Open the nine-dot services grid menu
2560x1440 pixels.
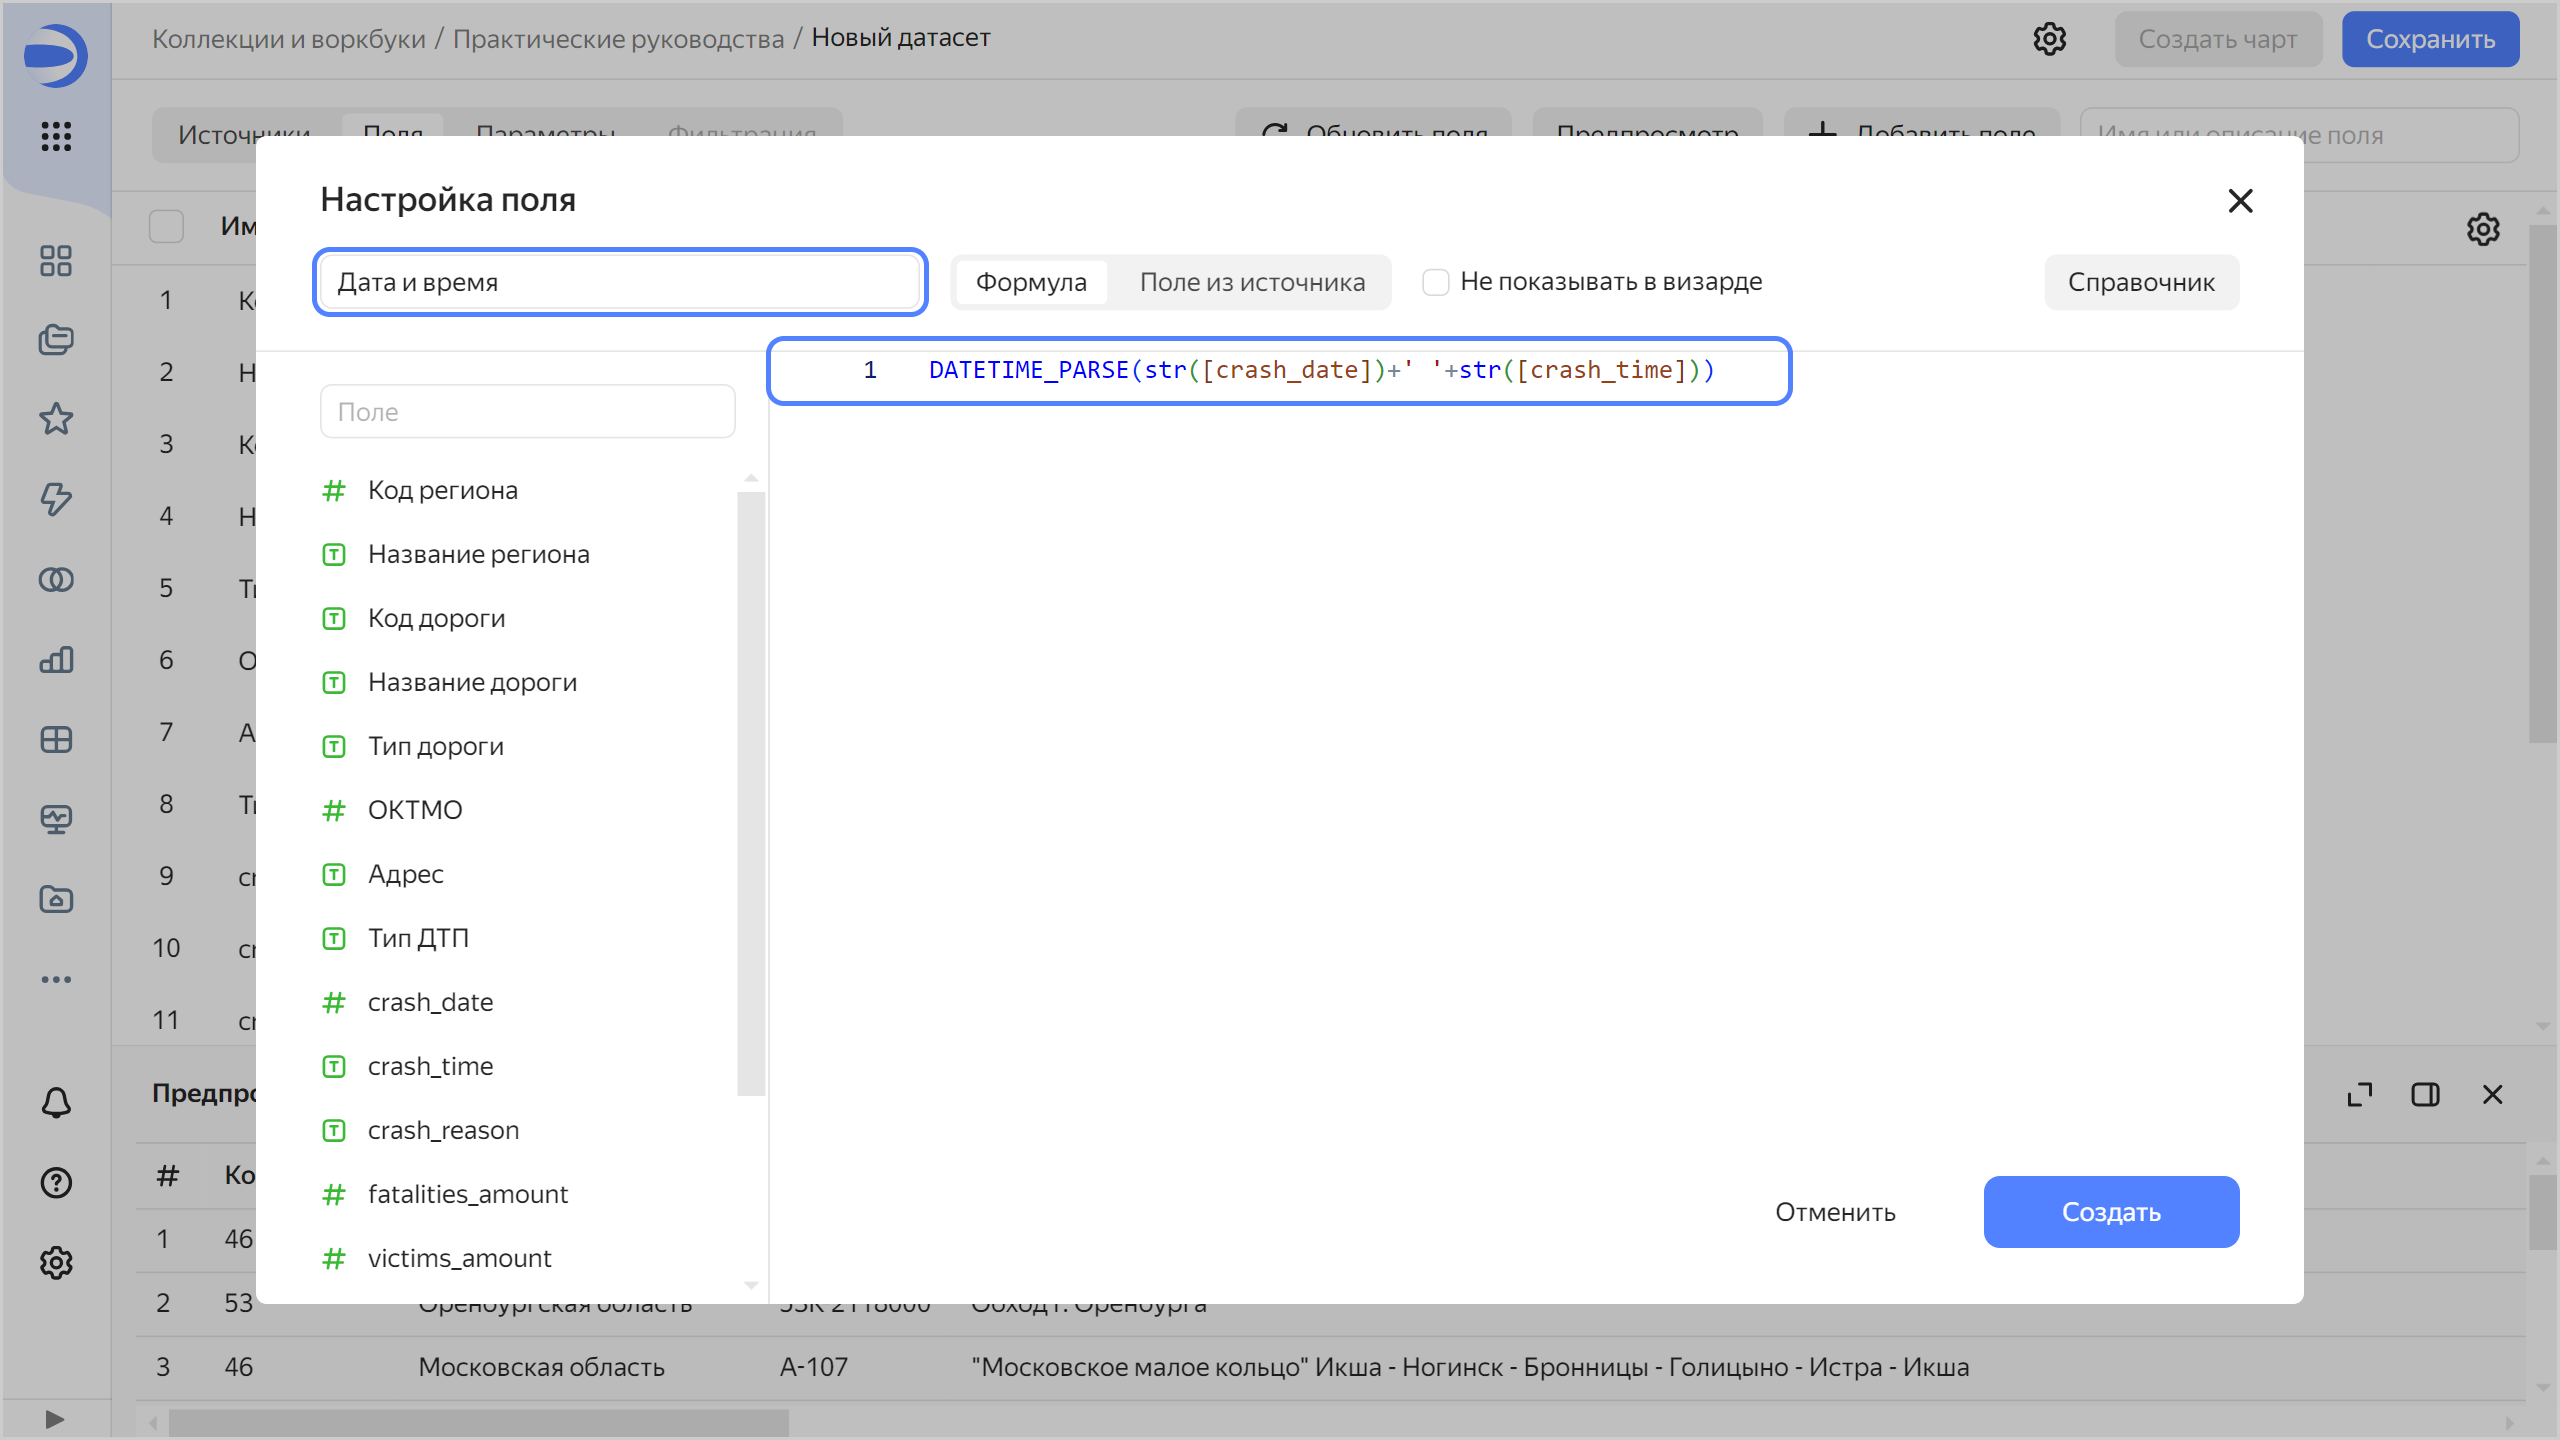click(56, 136)
